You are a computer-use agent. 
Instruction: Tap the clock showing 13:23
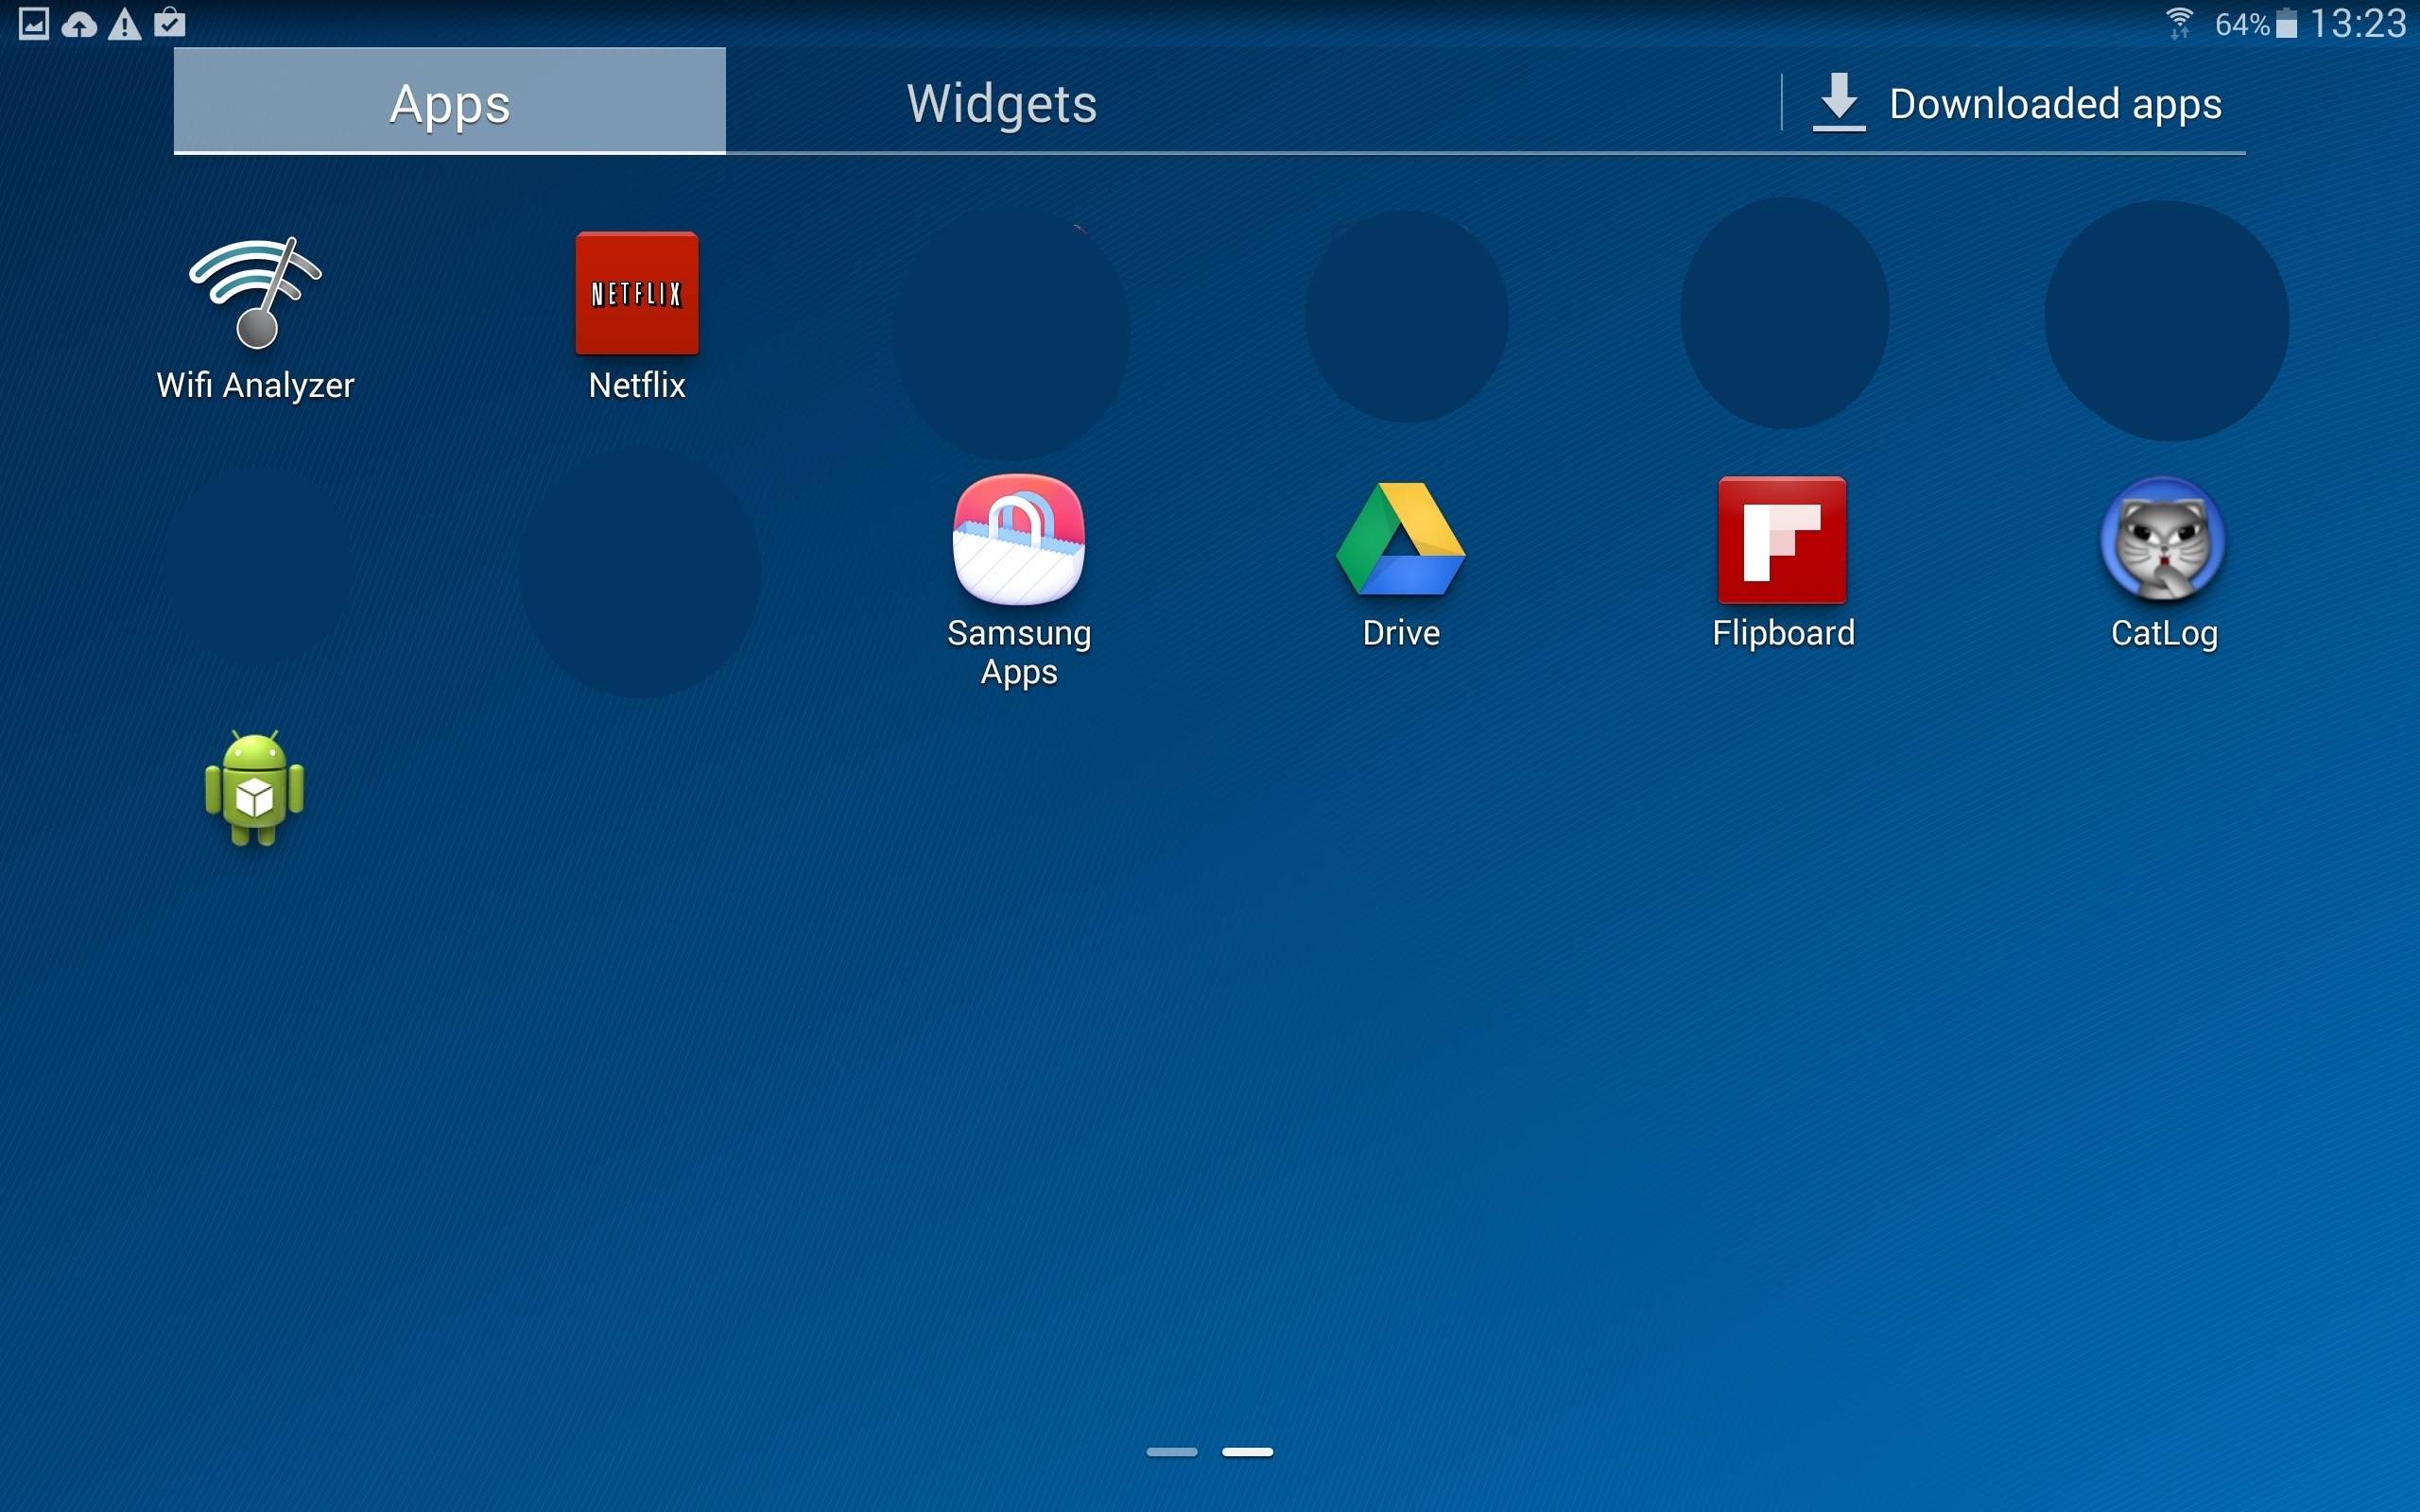[x=2357, y=24]
